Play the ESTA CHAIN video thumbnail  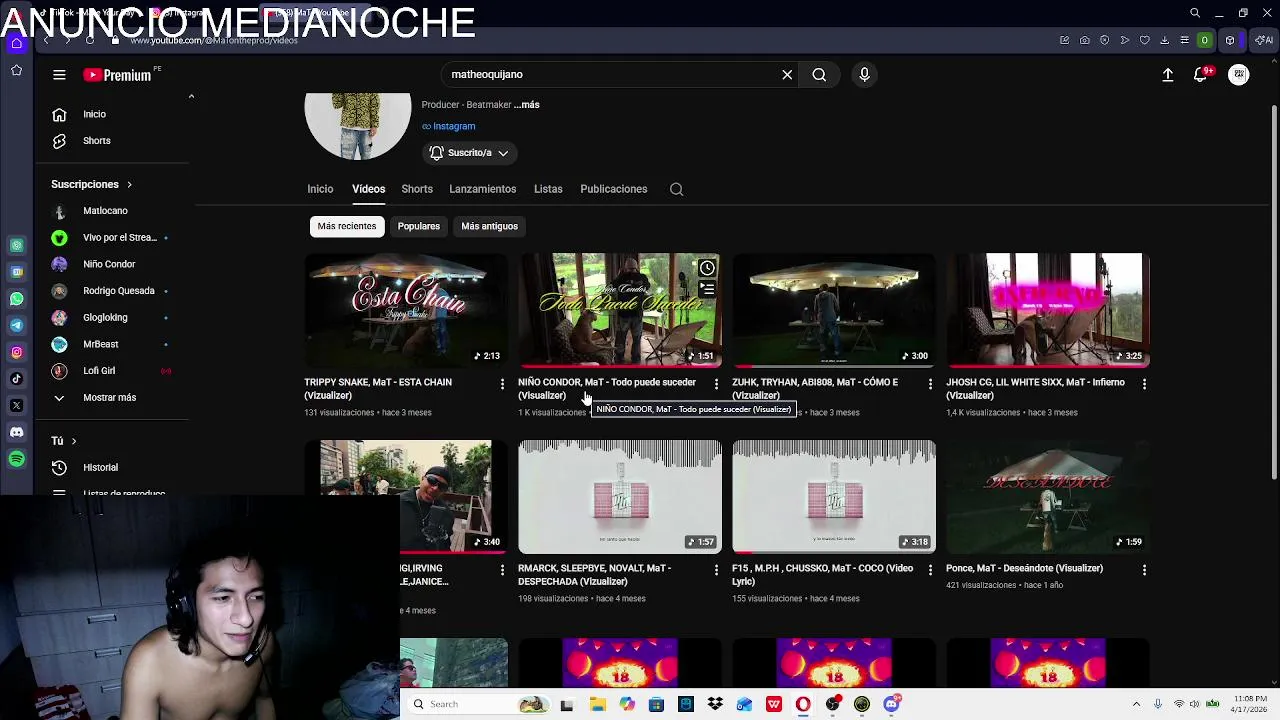coord(406,310)
